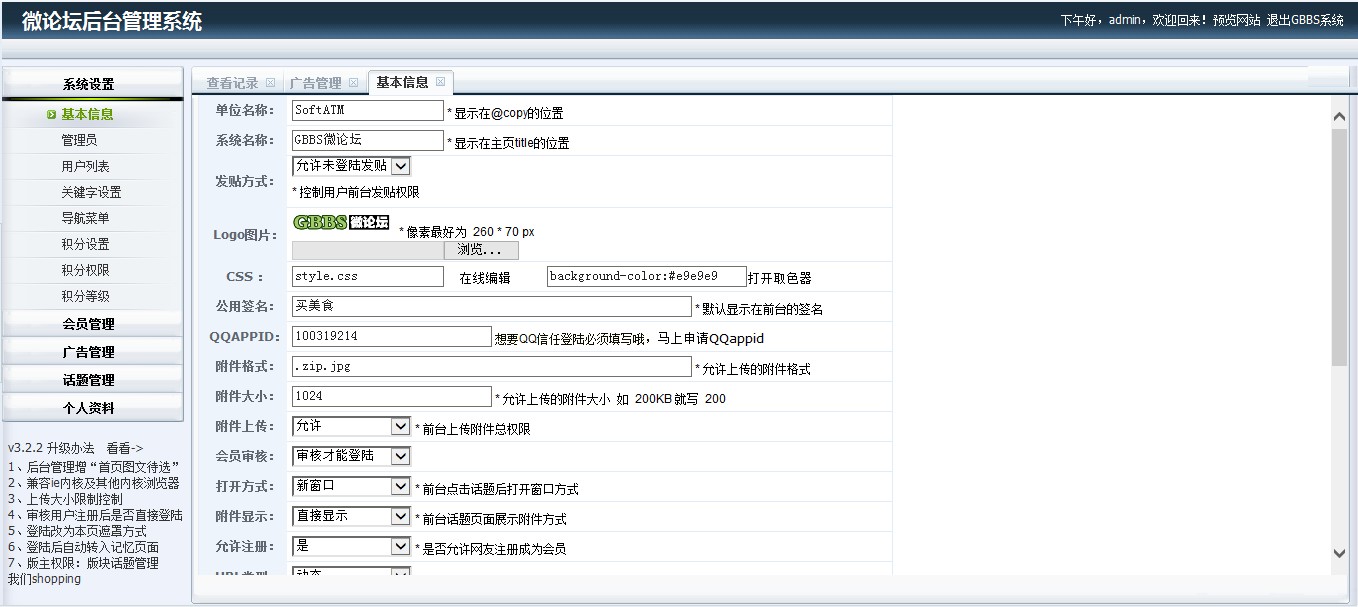
Task: Expand the 附件显示 dropdown
Action: tap(351, 516)
